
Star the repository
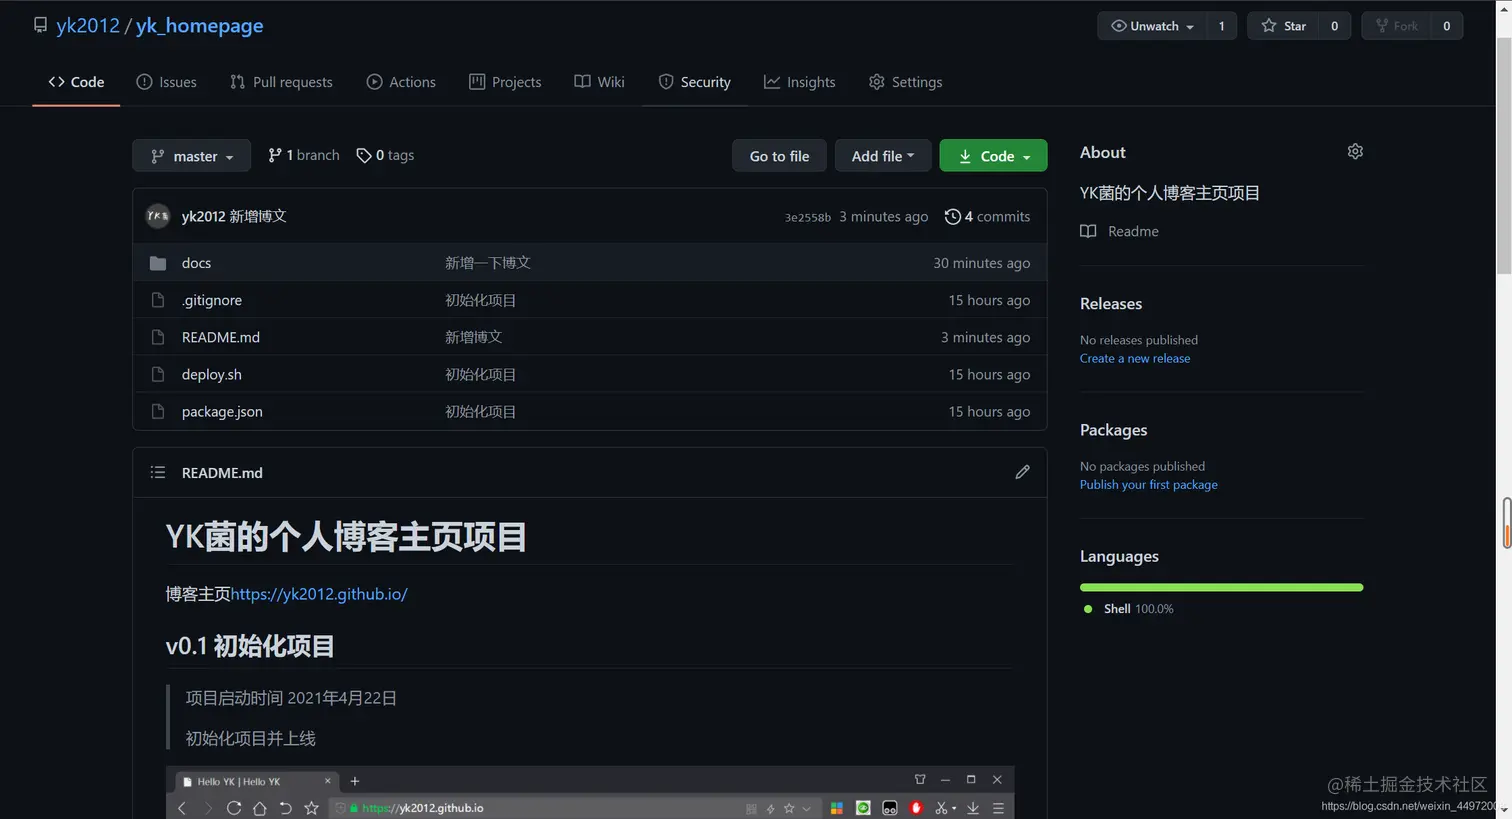[1283, 26]
